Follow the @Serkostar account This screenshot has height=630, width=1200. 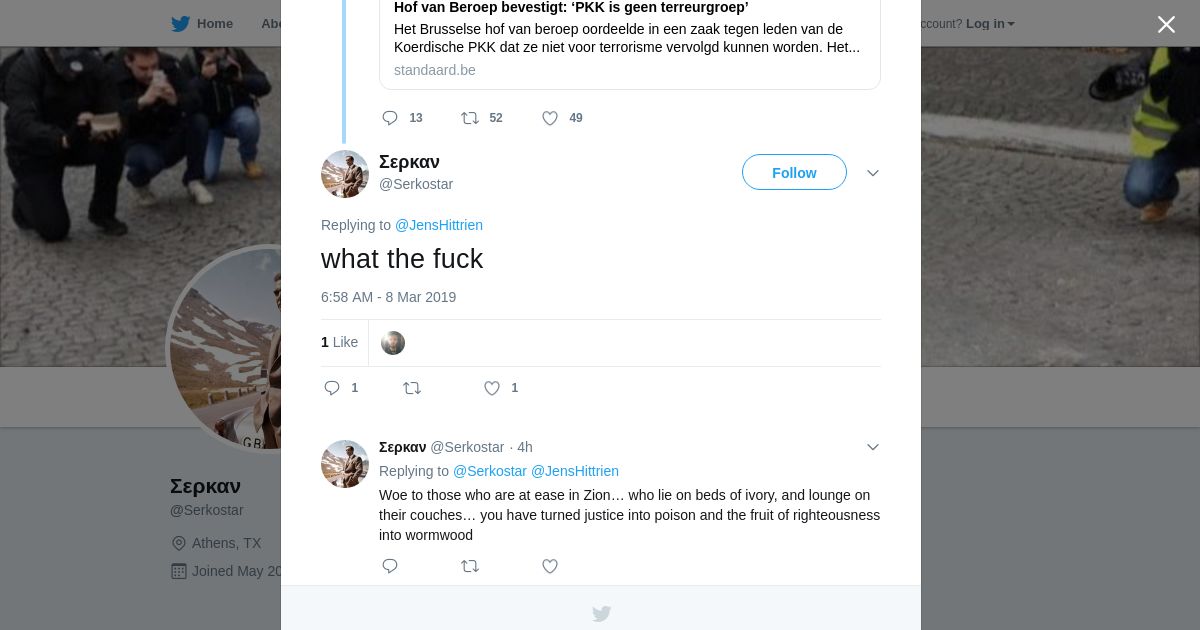794,172
